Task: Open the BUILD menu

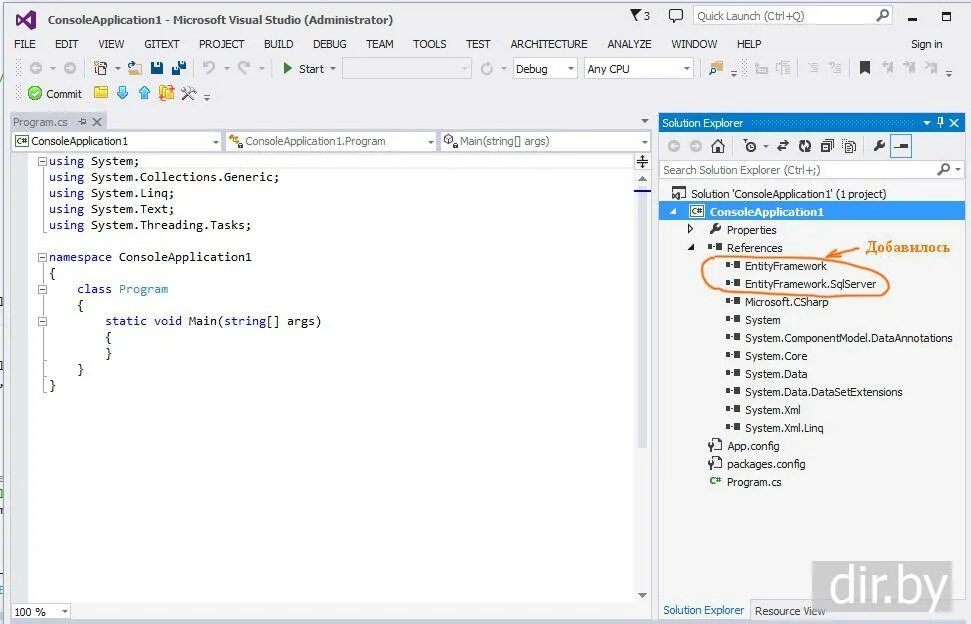Action: click(x=279, y=44)
